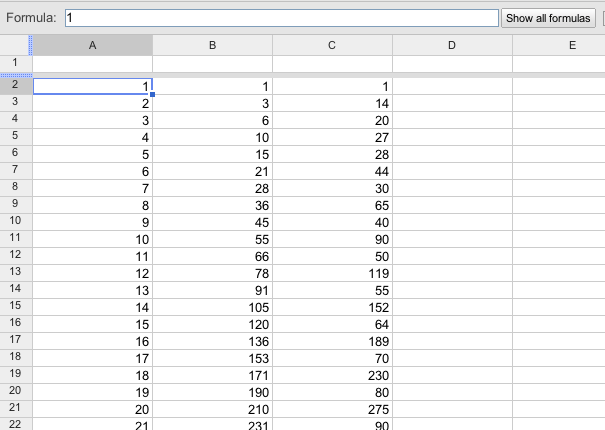605x430 pixels.
Task: Click cell B18 containing 153
Action: point(213,358)
